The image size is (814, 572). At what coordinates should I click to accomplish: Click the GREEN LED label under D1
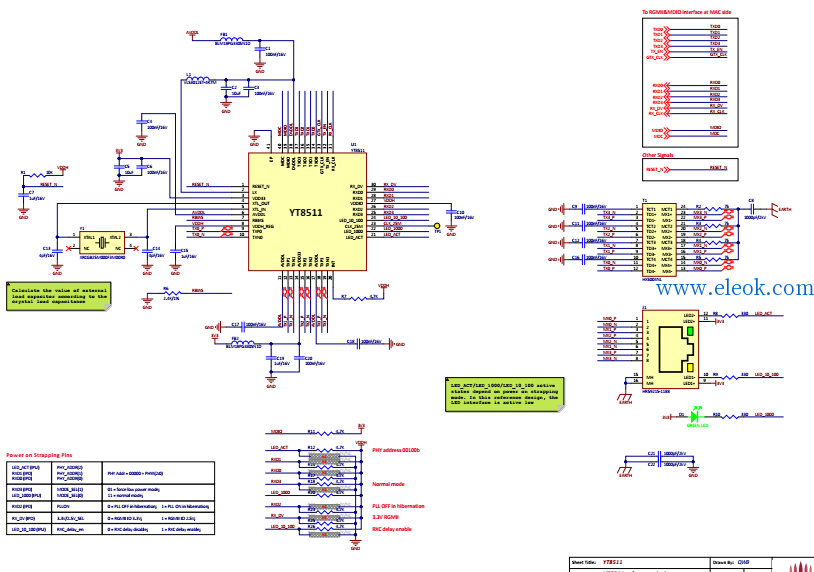697,426
